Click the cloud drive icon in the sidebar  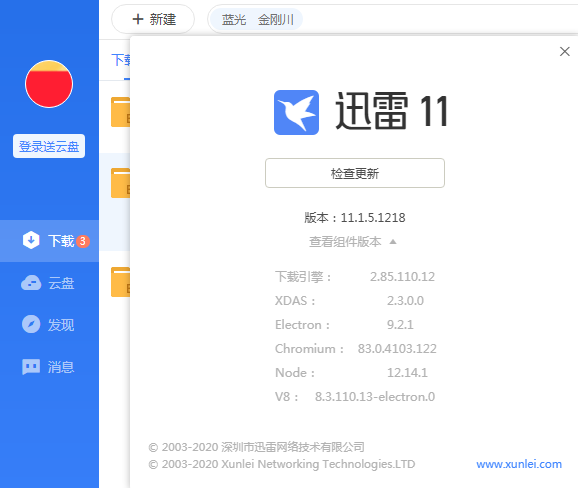click(31, 283)
